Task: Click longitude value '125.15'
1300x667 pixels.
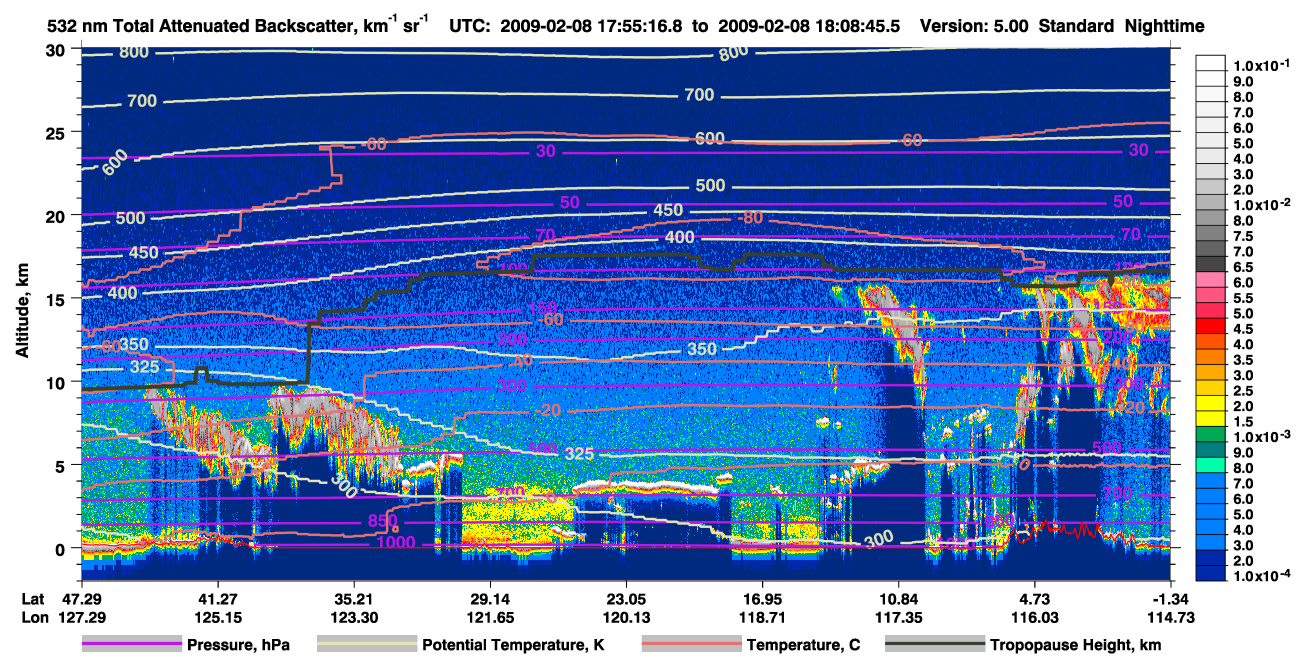Action: click(216, 618)
